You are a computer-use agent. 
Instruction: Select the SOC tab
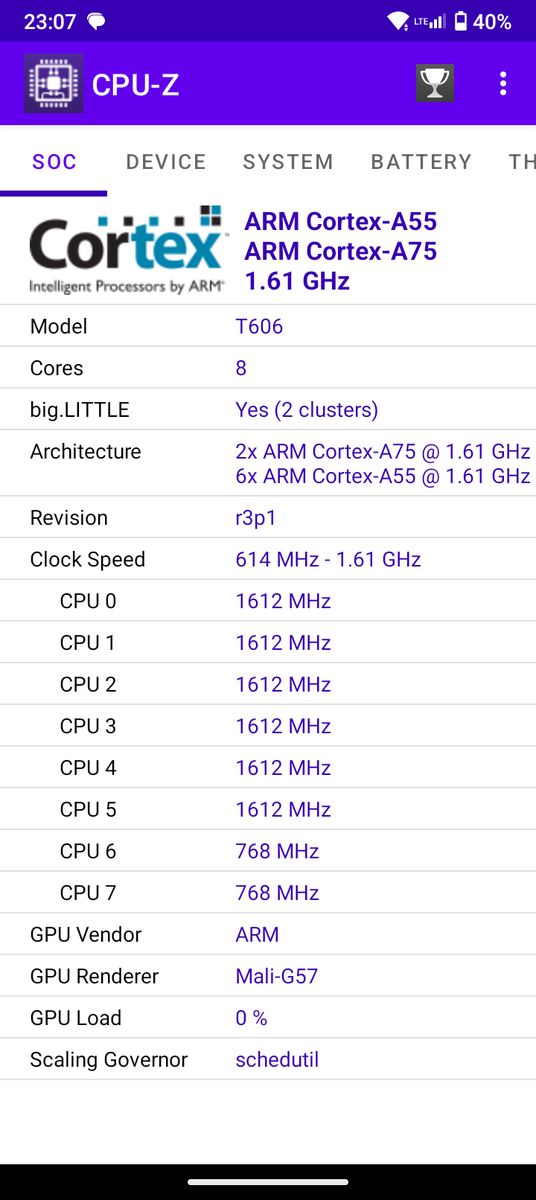click(54, 162)
